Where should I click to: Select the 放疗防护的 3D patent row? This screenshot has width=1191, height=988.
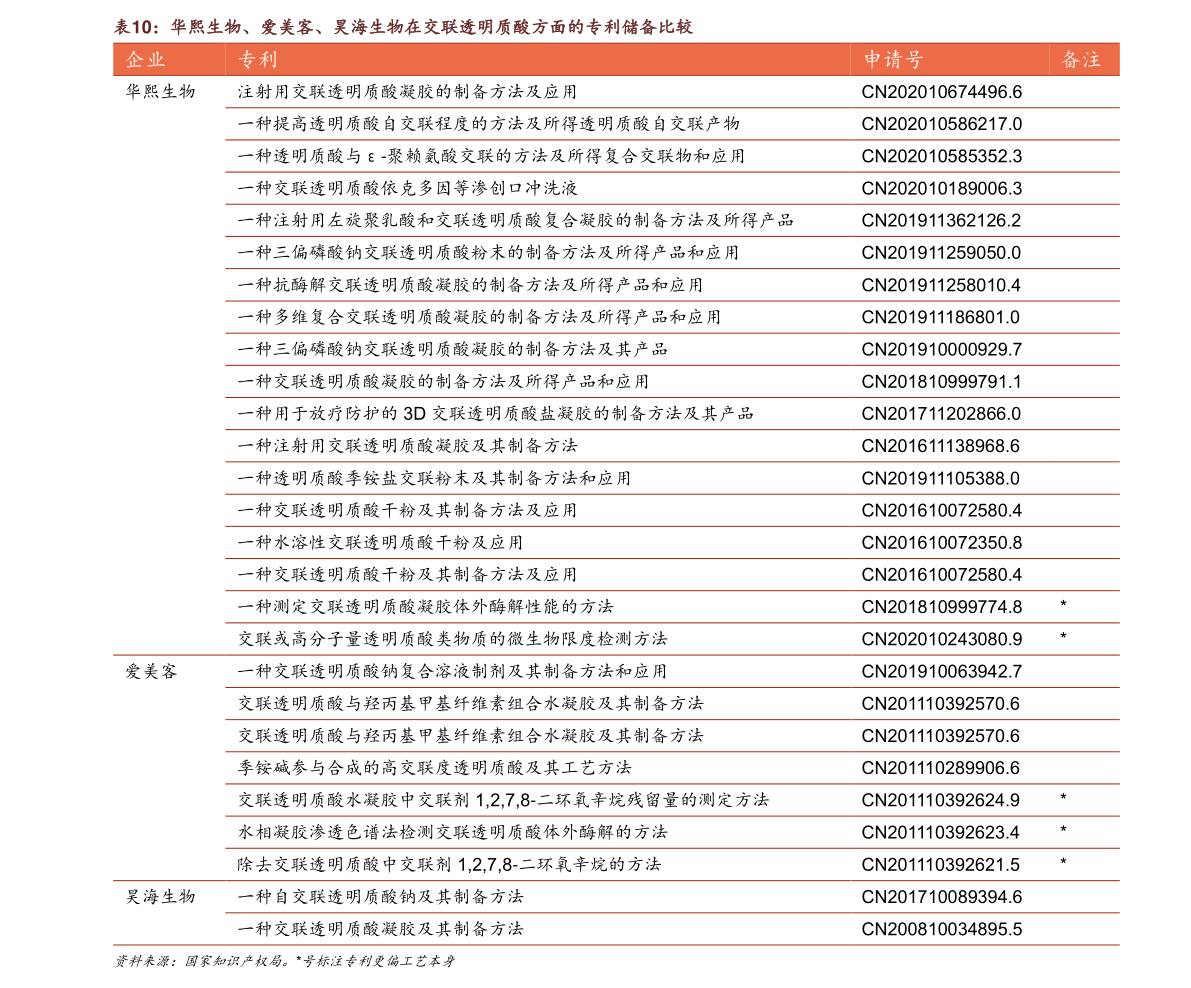point(495,414)
